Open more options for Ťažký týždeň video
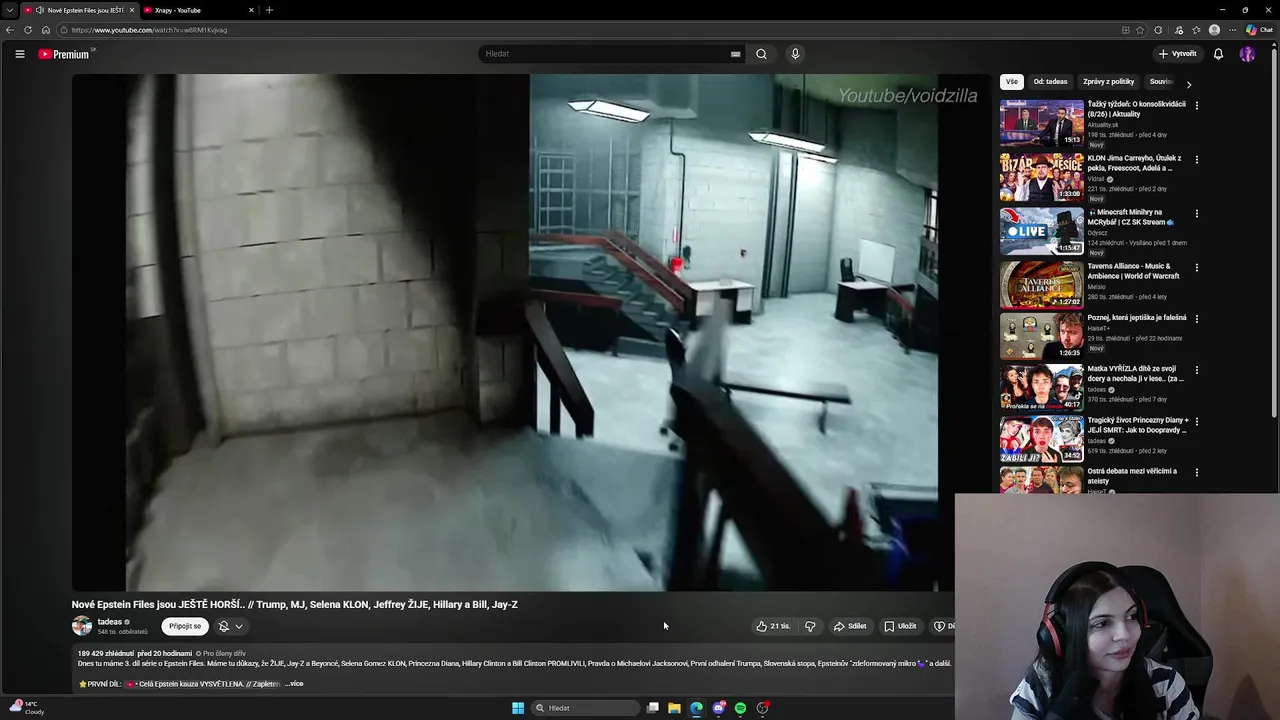 1196,105
